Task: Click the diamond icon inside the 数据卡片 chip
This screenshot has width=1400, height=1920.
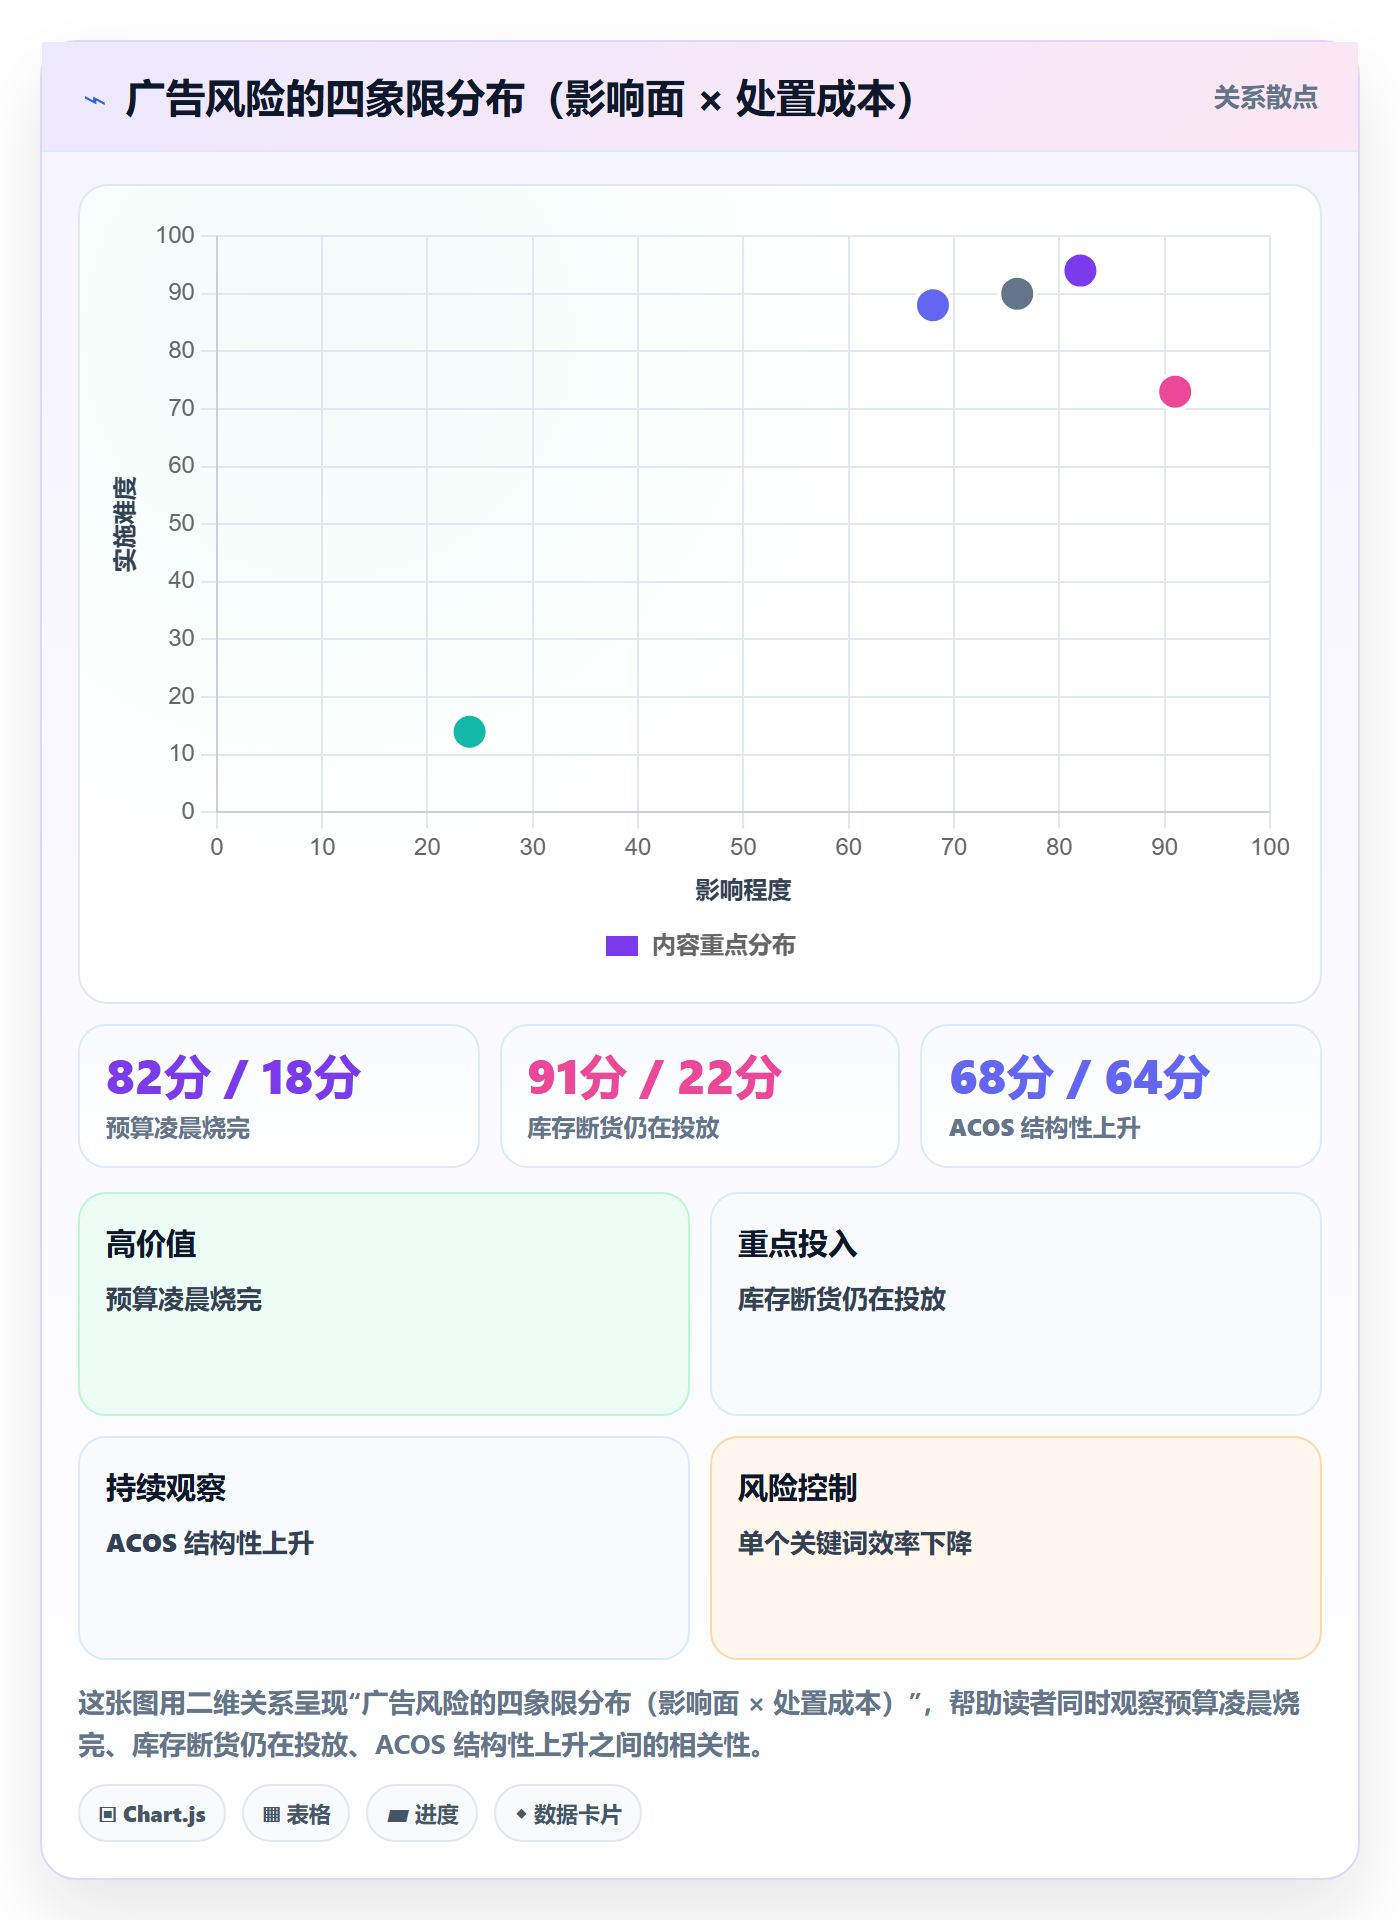Action: point(521,1814)
